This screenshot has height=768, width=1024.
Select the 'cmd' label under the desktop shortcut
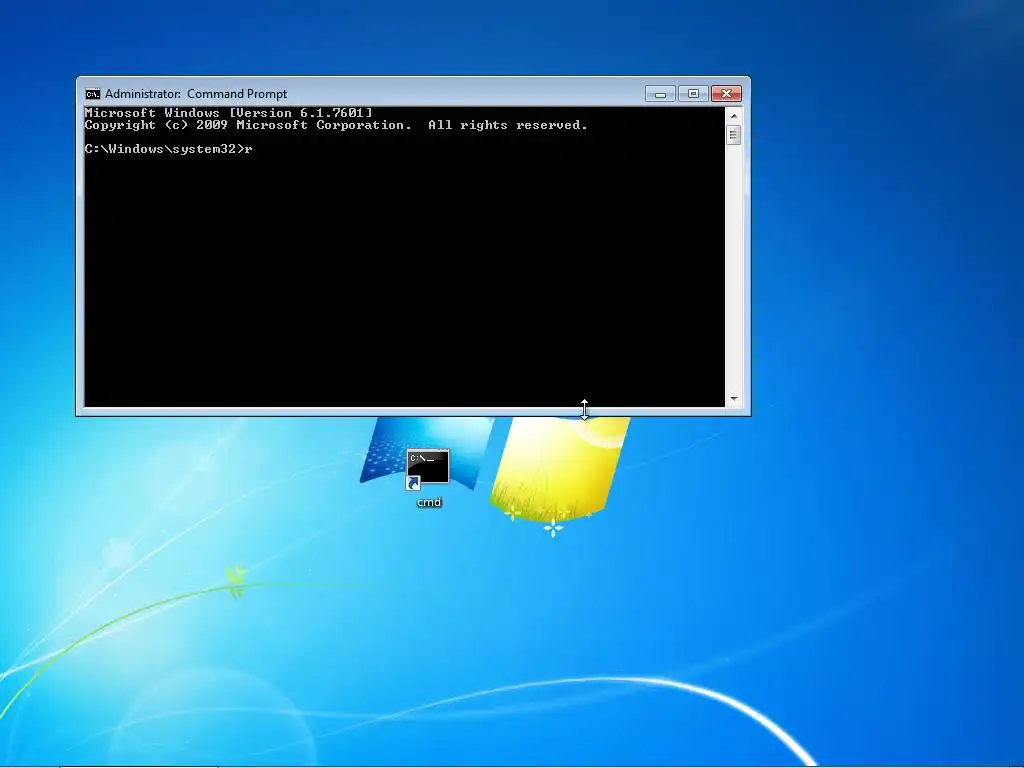click(429, 502)
